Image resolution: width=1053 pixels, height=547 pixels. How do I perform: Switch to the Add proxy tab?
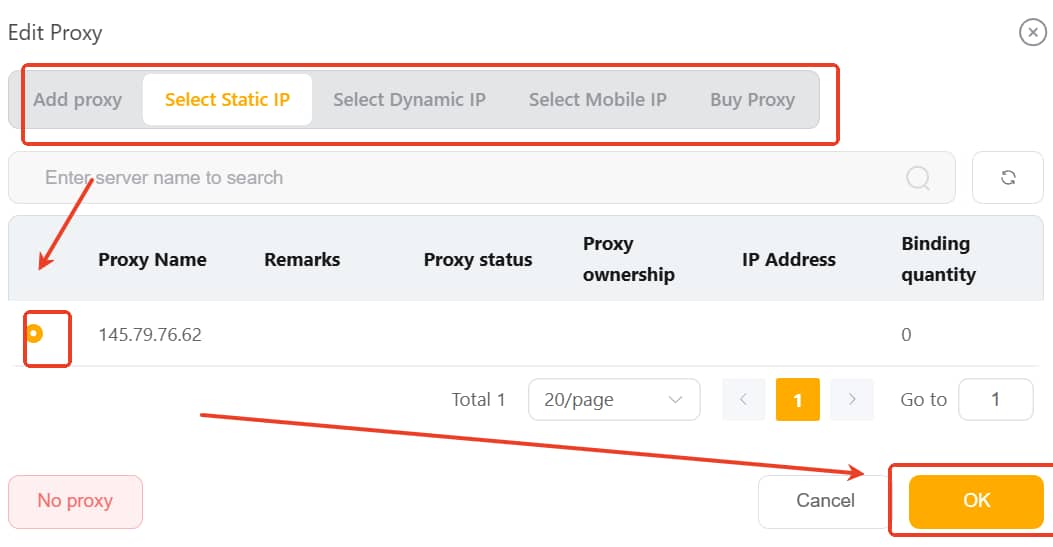[x=77, y=100]
